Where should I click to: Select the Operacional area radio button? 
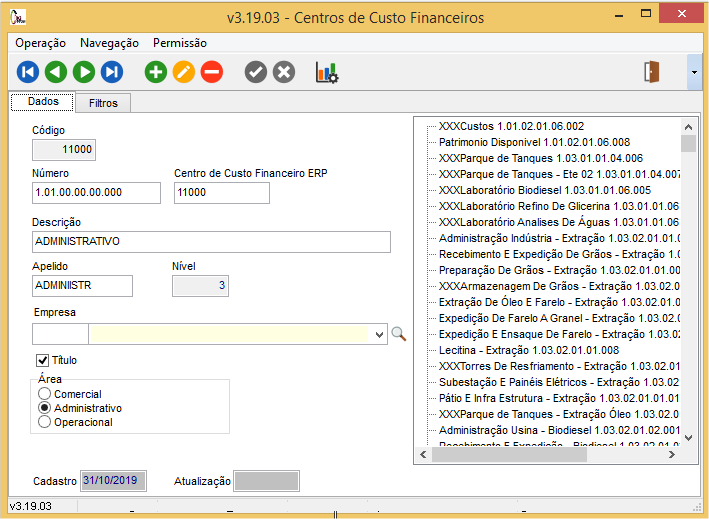(44, 422)
